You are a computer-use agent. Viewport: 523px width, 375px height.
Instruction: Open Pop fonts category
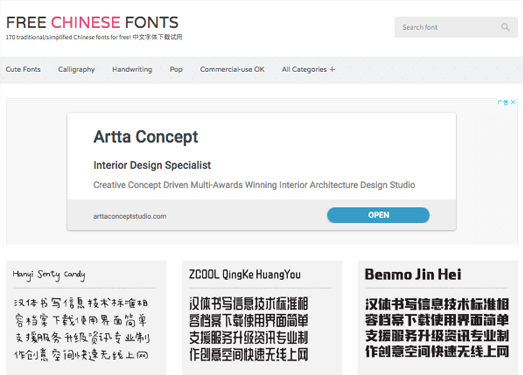click(x=176, y=69)
